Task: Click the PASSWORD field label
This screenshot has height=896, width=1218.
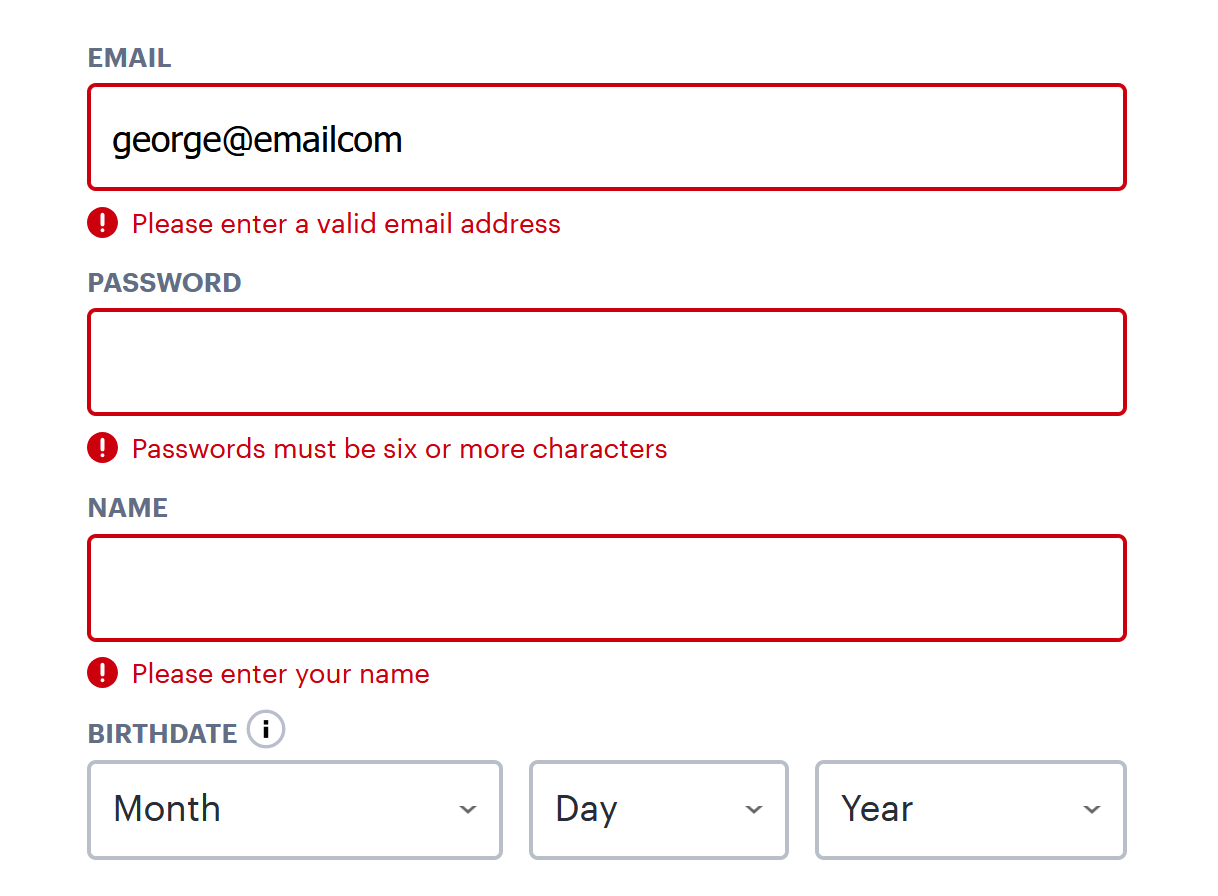Action: (x=164, y=283)
